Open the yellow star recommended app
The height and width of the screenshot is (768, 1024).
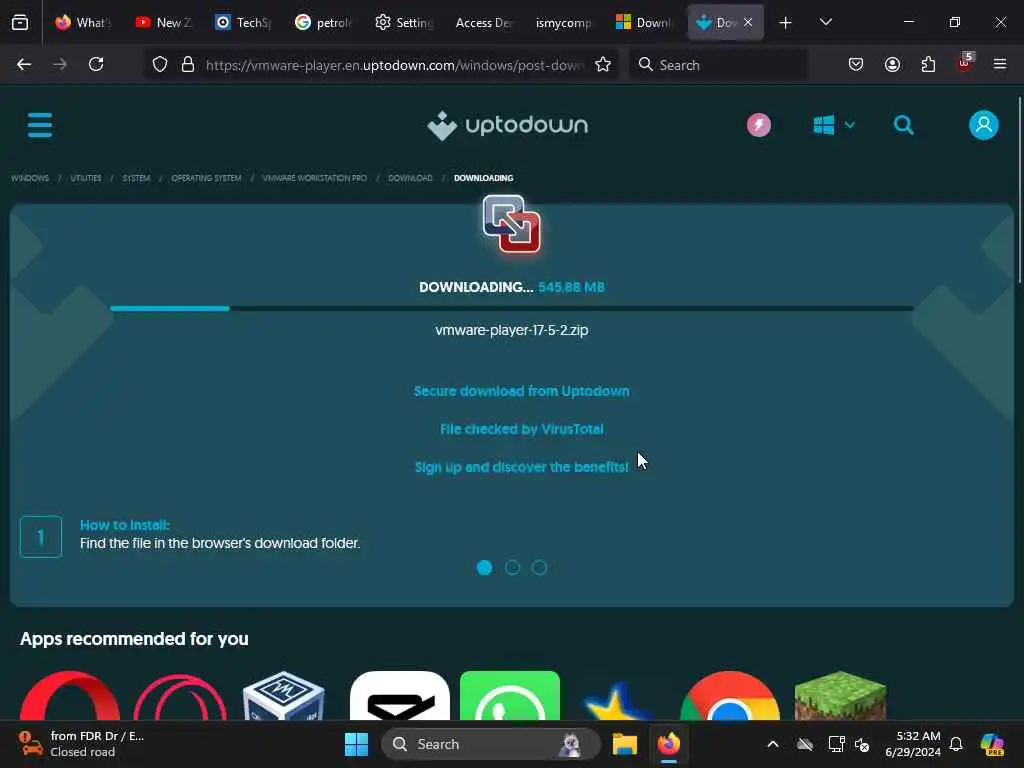(617, 700)
